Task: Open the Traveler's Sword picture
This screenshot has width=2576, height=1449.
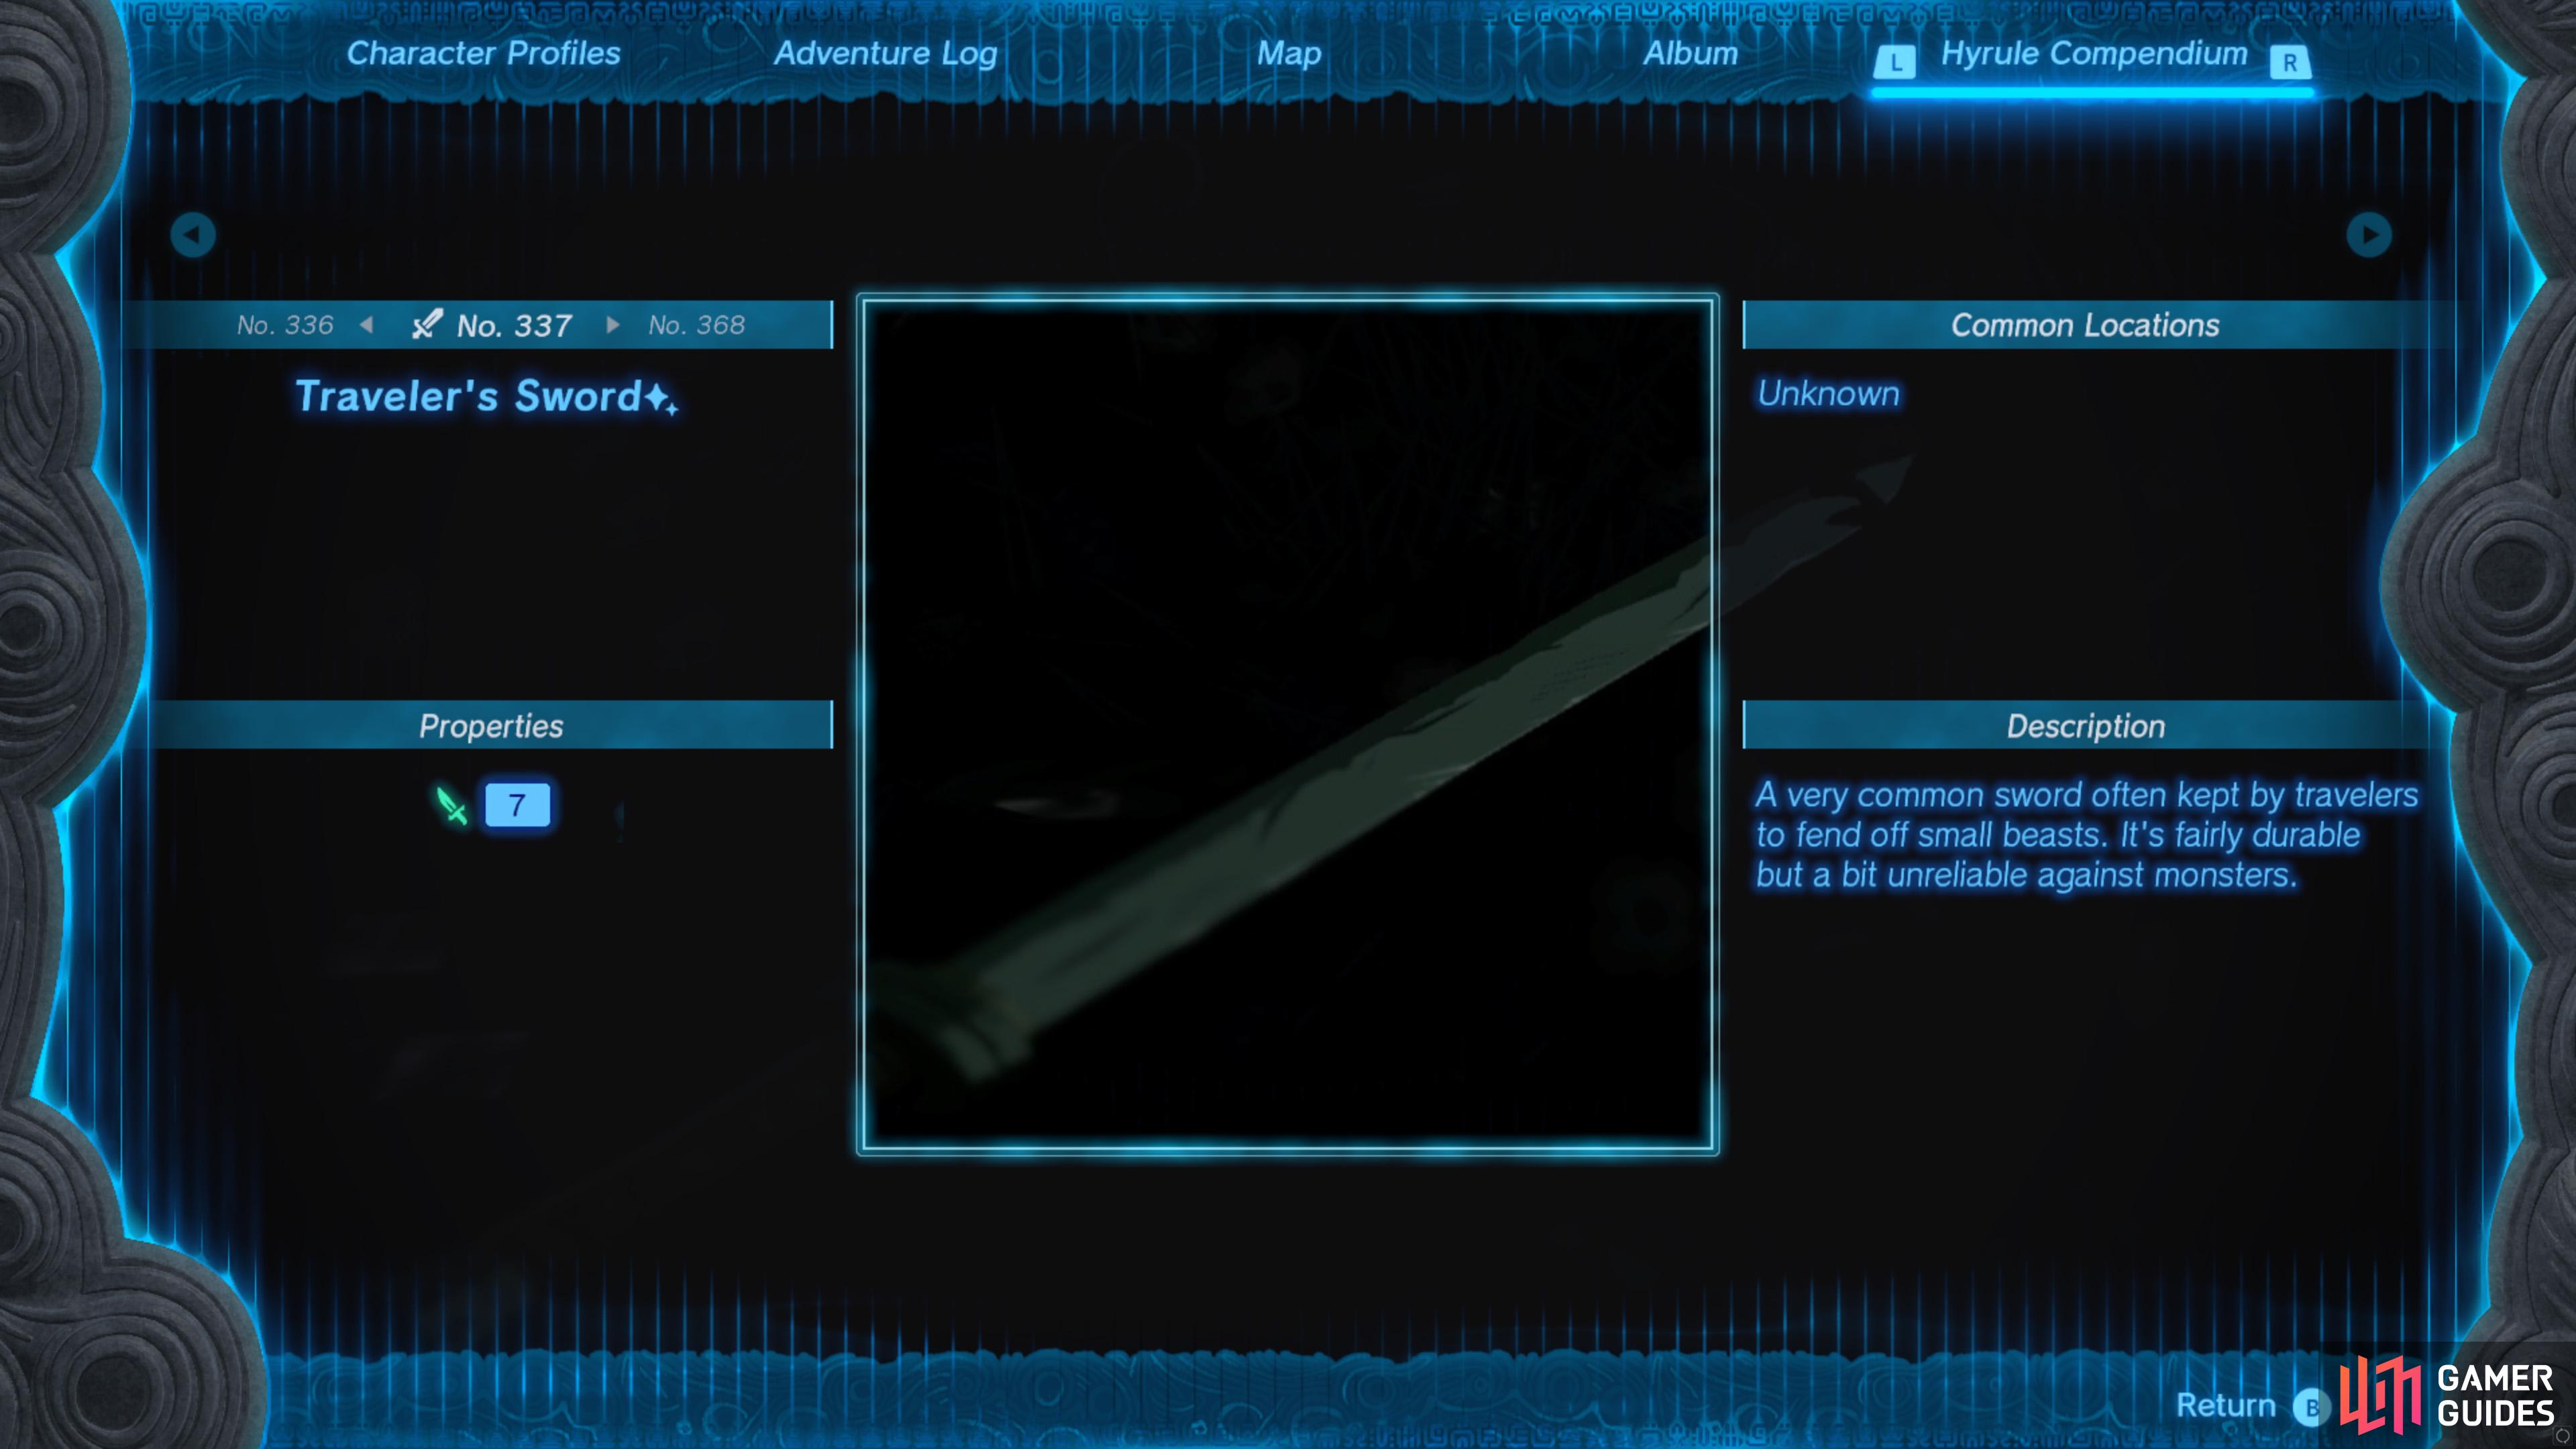Action: pyautogui.click(x=1287, y=724)
